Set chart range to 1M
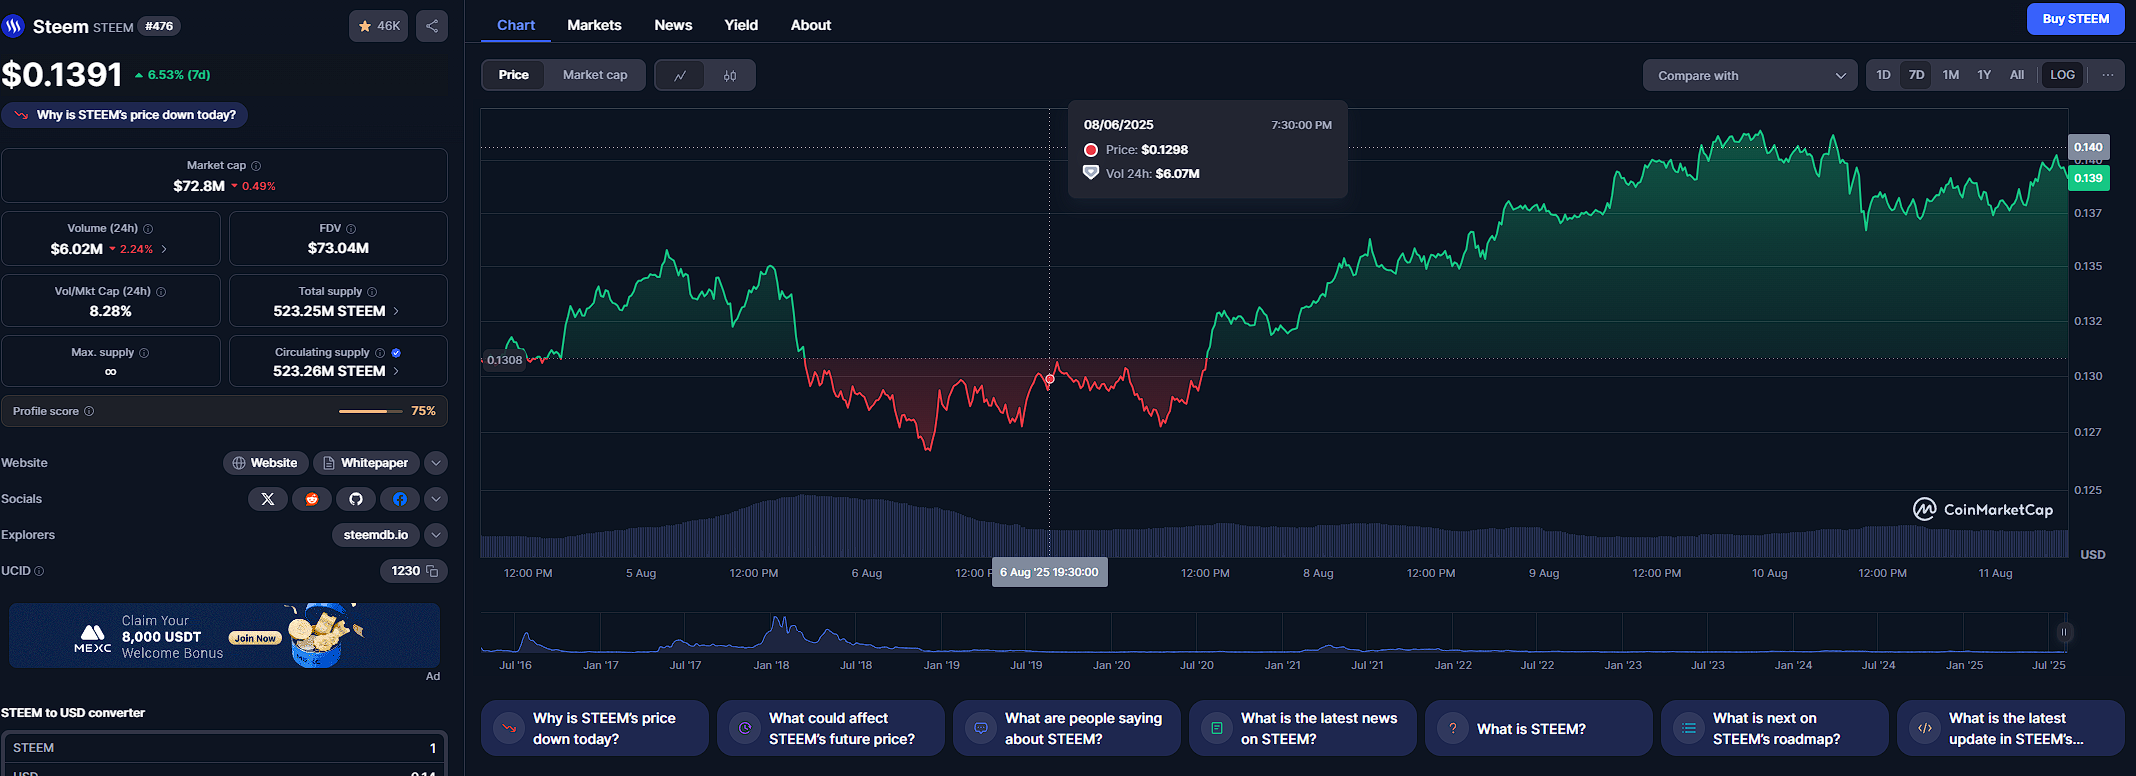2136x776 pixels. pyautogui.click(x=1951, y=75)
